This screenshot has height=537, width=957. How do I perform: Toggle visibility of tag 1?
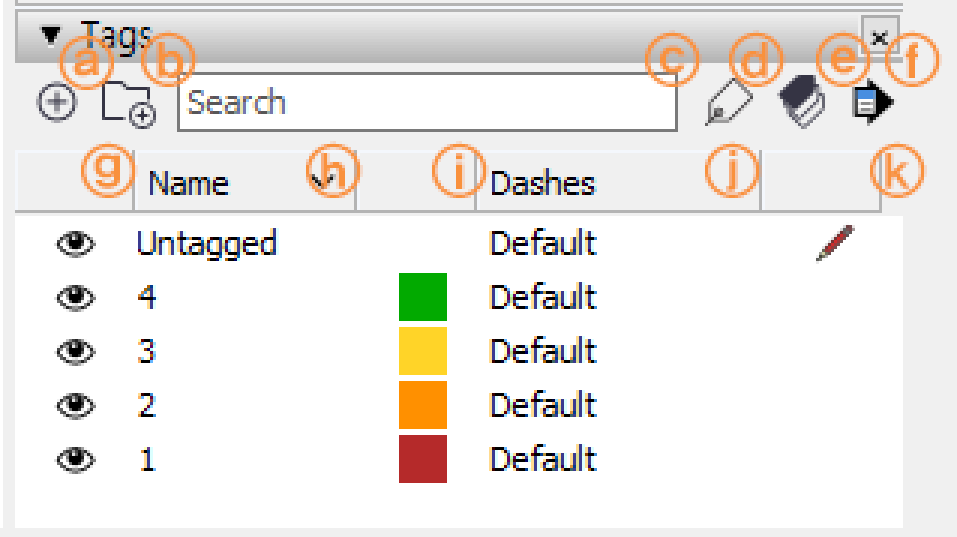[76, 459]
